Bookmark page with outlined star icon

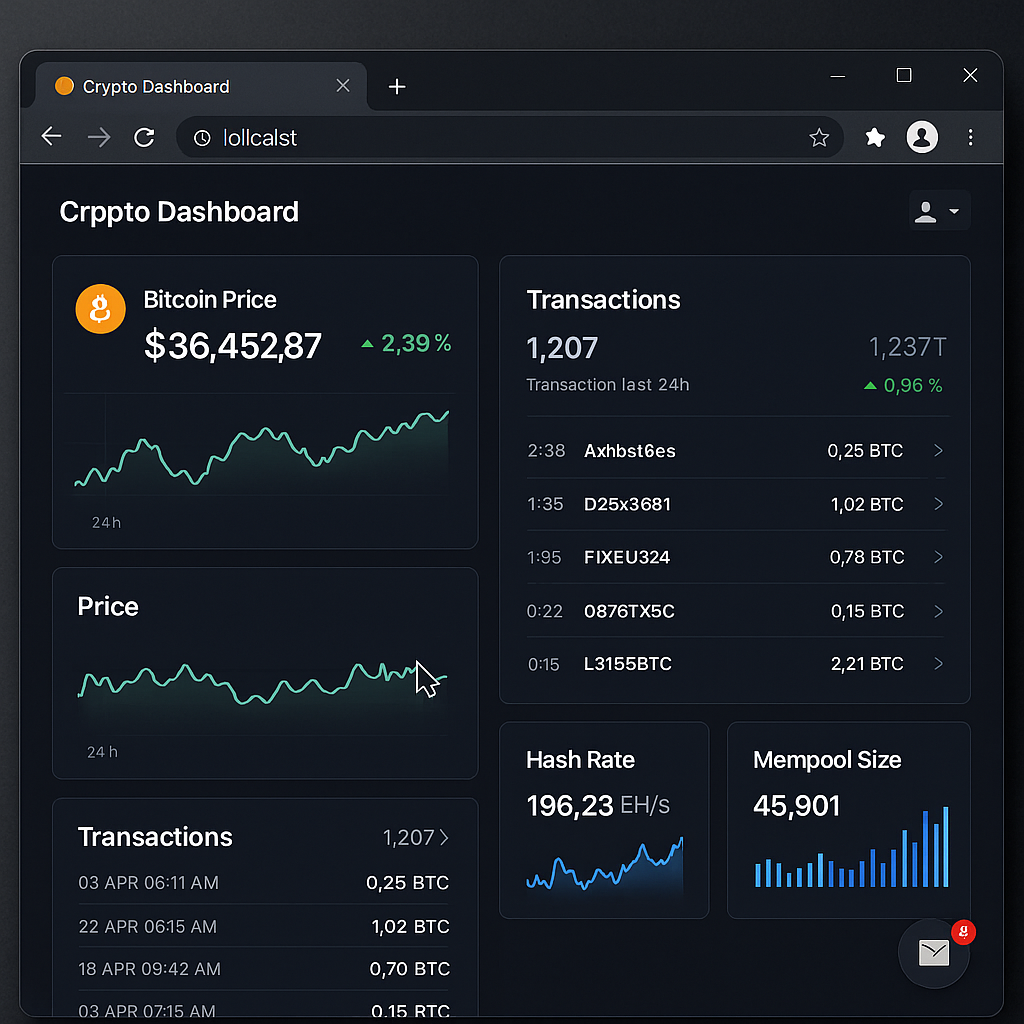[x=819, y=138]
